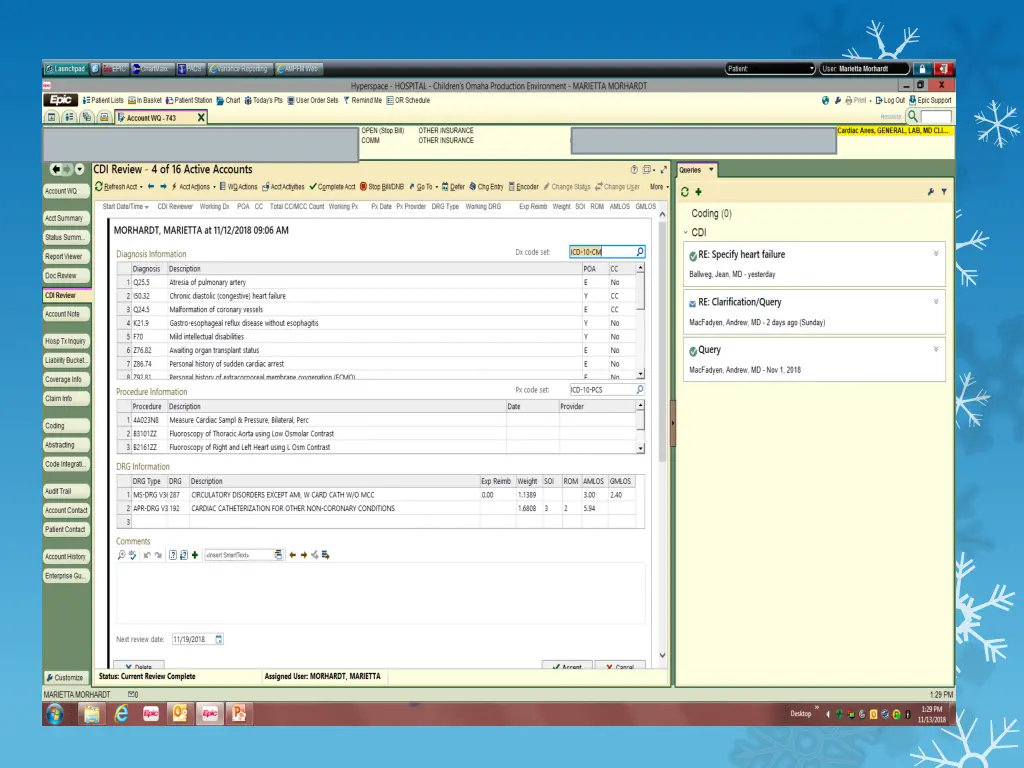
Task: Click the Remind Me toolbar item
Action: [362, 101]
